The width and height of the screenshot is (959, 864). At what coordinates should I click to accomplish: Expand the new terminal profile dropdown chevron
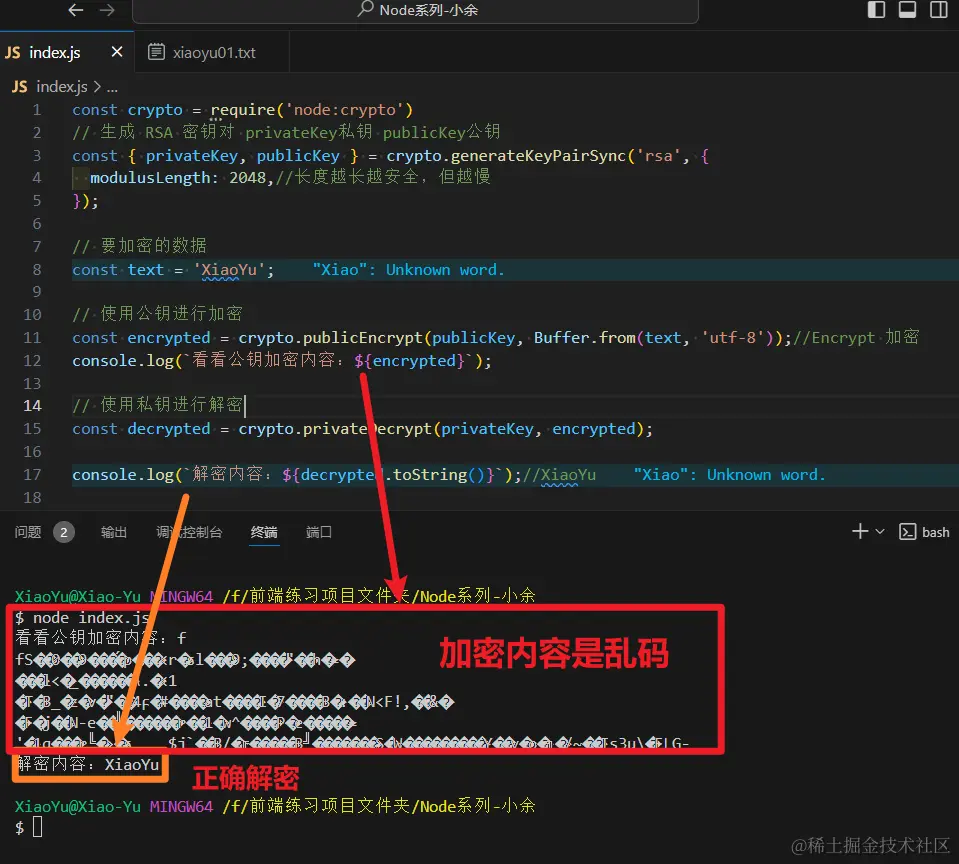[880, 531]
